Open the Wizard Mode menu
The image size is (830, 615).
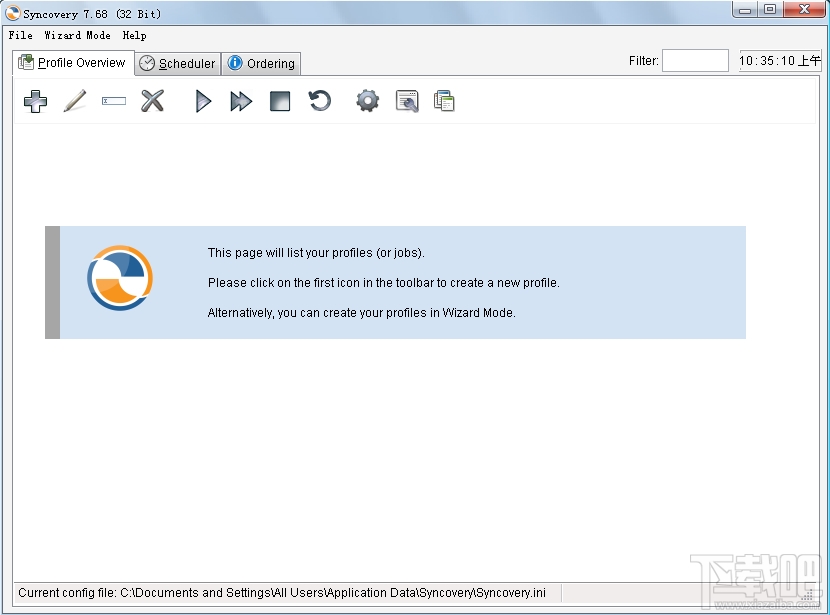(x=77, y=35)
